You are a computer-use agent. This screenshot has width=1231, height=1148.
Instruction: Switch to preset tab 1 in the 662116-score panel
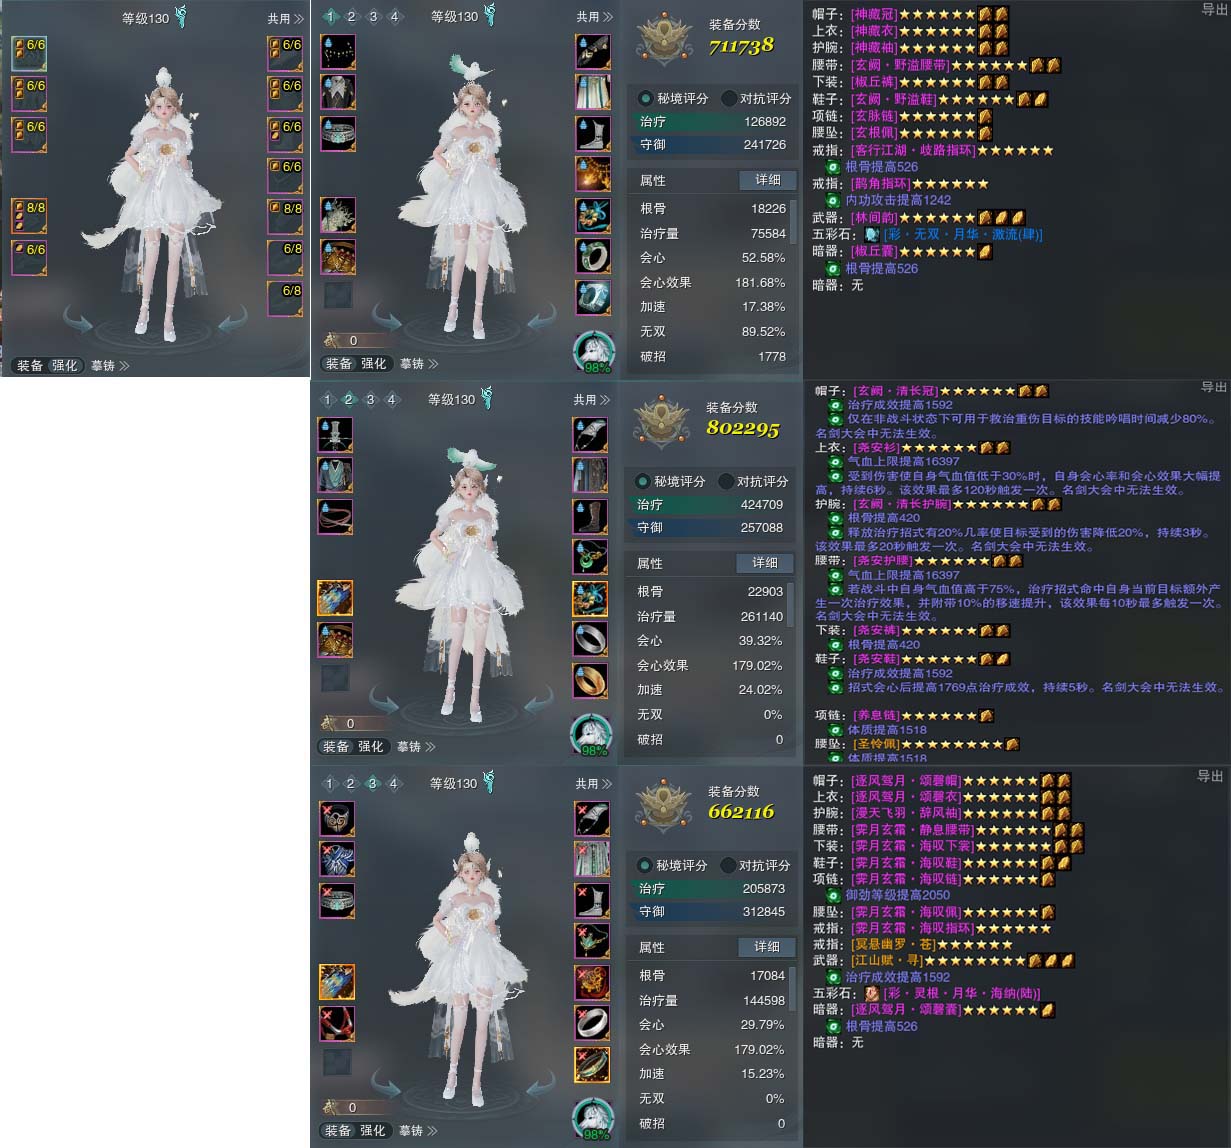(x=329, y=783)
